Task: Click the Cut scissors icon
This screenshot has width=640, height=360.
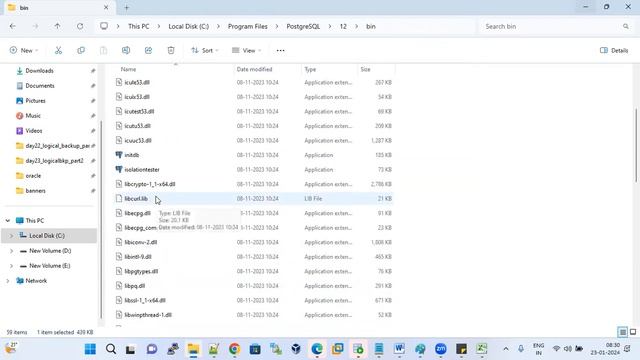Action: [x=58, y=50]
